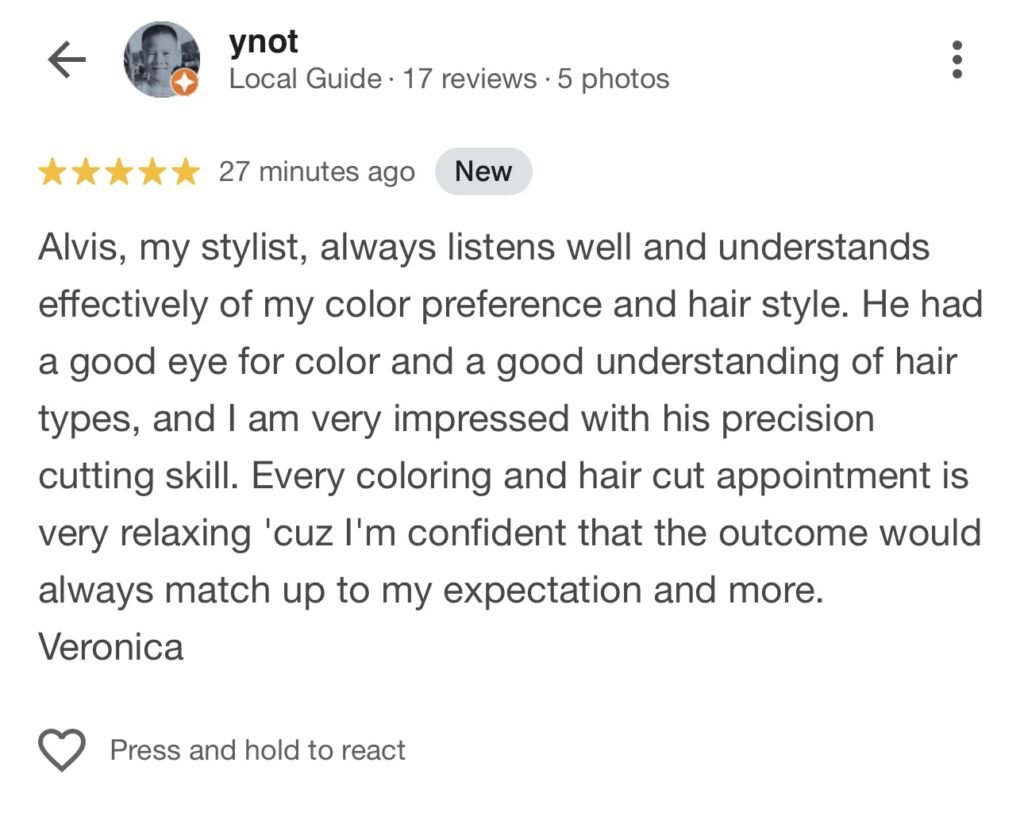The width and height of the screenshot is (1024, 828).
Task: Open the reviewer name ynot
Action: [263, 42]
